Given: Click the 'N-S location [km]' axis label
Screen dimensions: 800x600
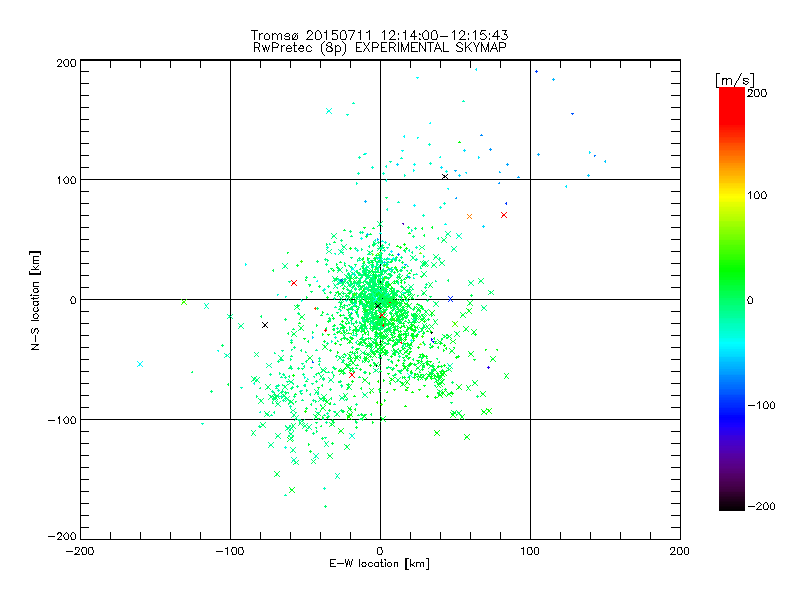Looking at the screenshot, I should pos(35,300).
